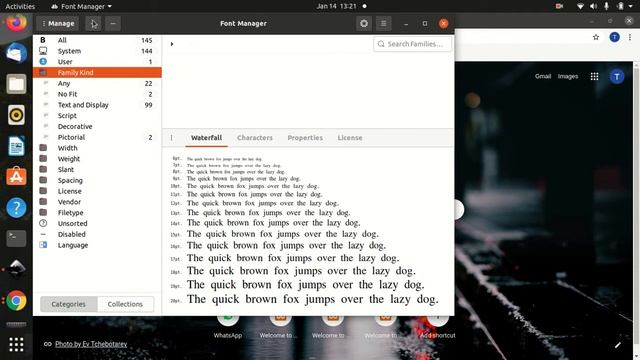Select the No Fit entry
The height and width of the screenshot is (360, 640).
tap(97, 94)
